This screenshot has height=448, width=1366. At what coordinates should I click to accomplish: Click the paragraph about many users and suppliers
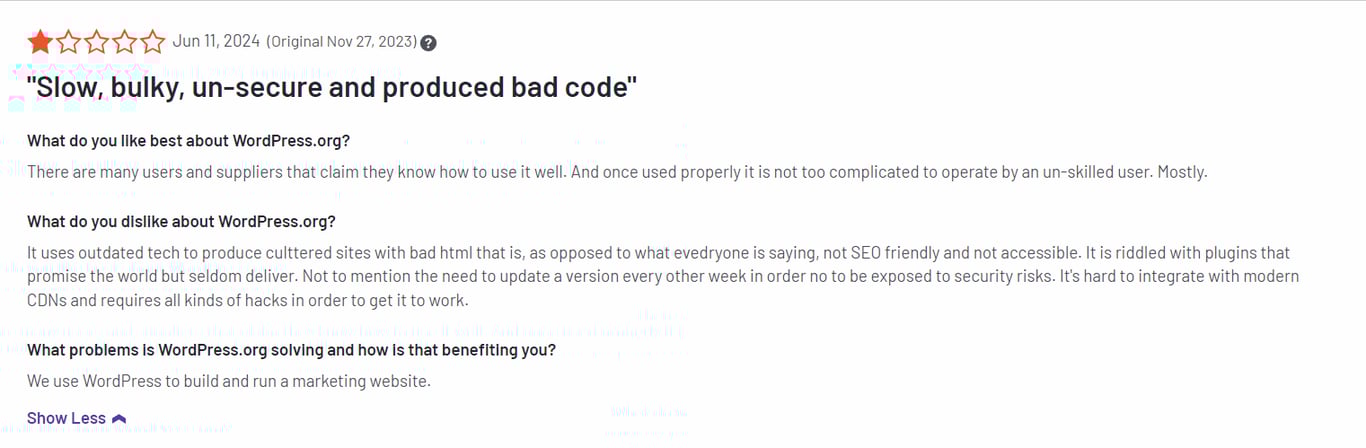click(617, 172)
